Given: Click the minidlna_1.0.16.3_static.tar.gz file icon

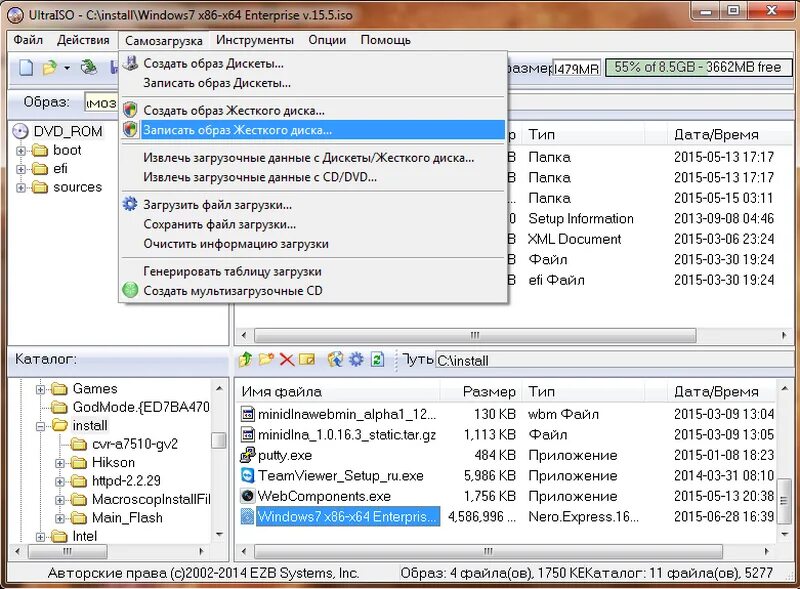Looking at the screenshot, I should point(247,434).
